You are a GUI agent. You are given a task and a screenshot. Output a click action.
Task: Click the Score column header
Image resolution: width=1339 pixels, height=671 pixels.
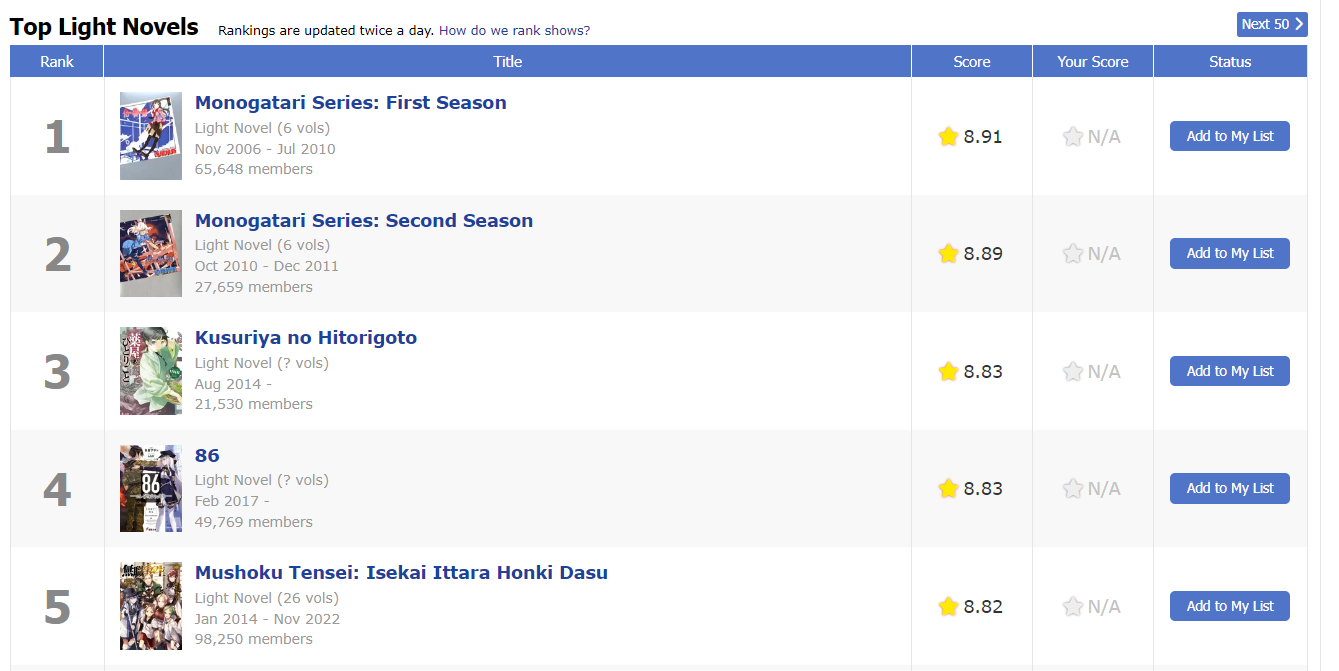click(x=972, y=62)
